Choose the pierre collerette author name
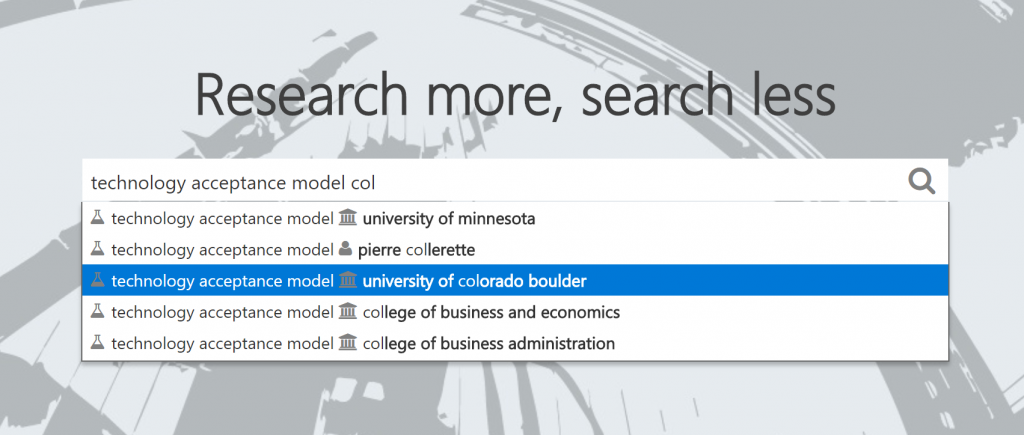Screen dimensions: 1024x435 [418, 249]
